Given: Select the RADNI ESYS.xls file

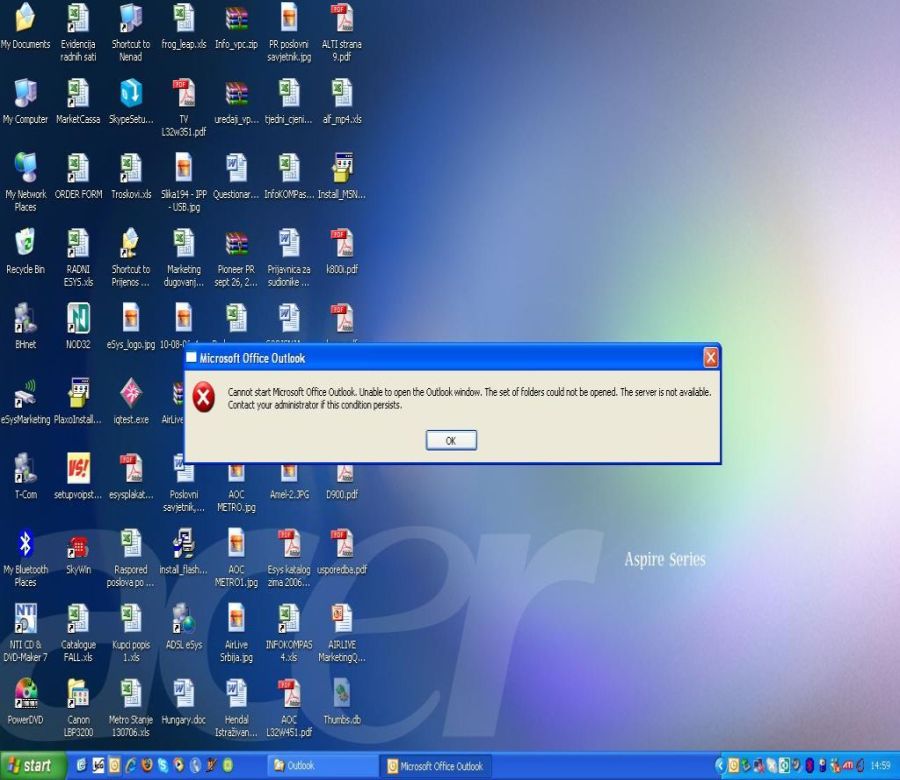Looking at the screenshot, I should click(78, 257).
